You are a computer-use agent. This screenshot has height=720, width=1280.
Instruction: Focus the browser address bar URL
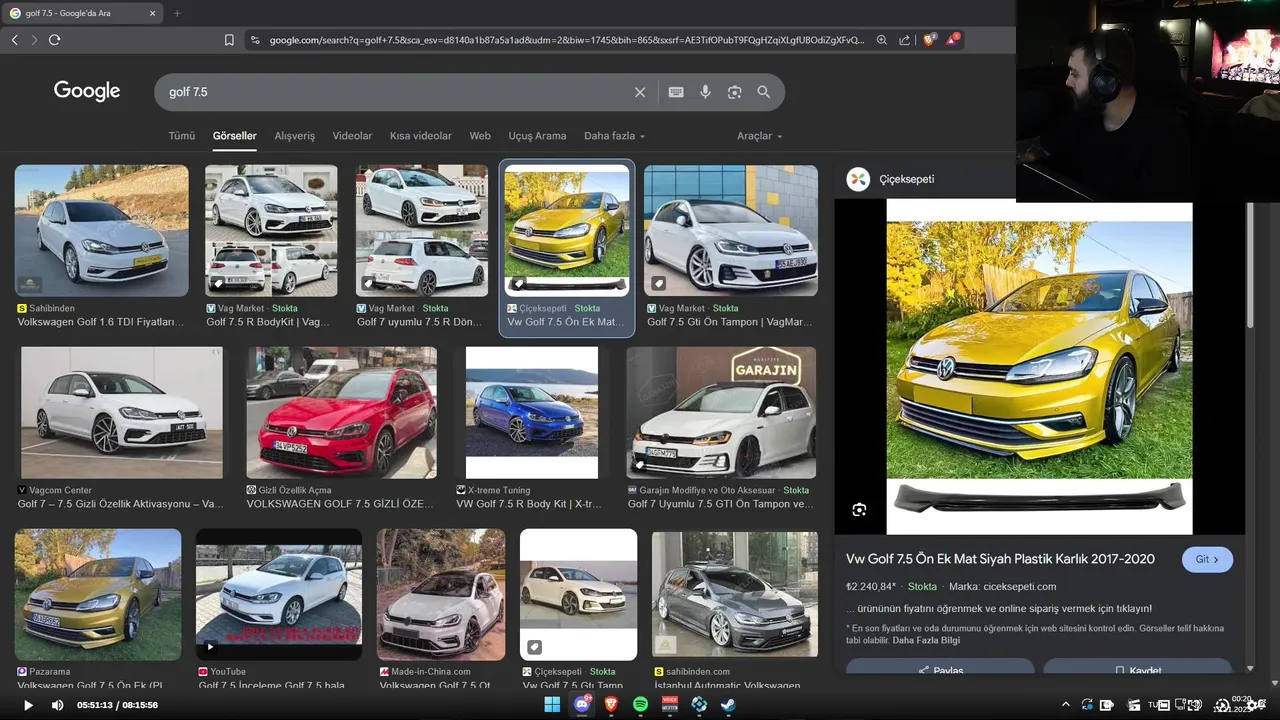coord(566,40)
